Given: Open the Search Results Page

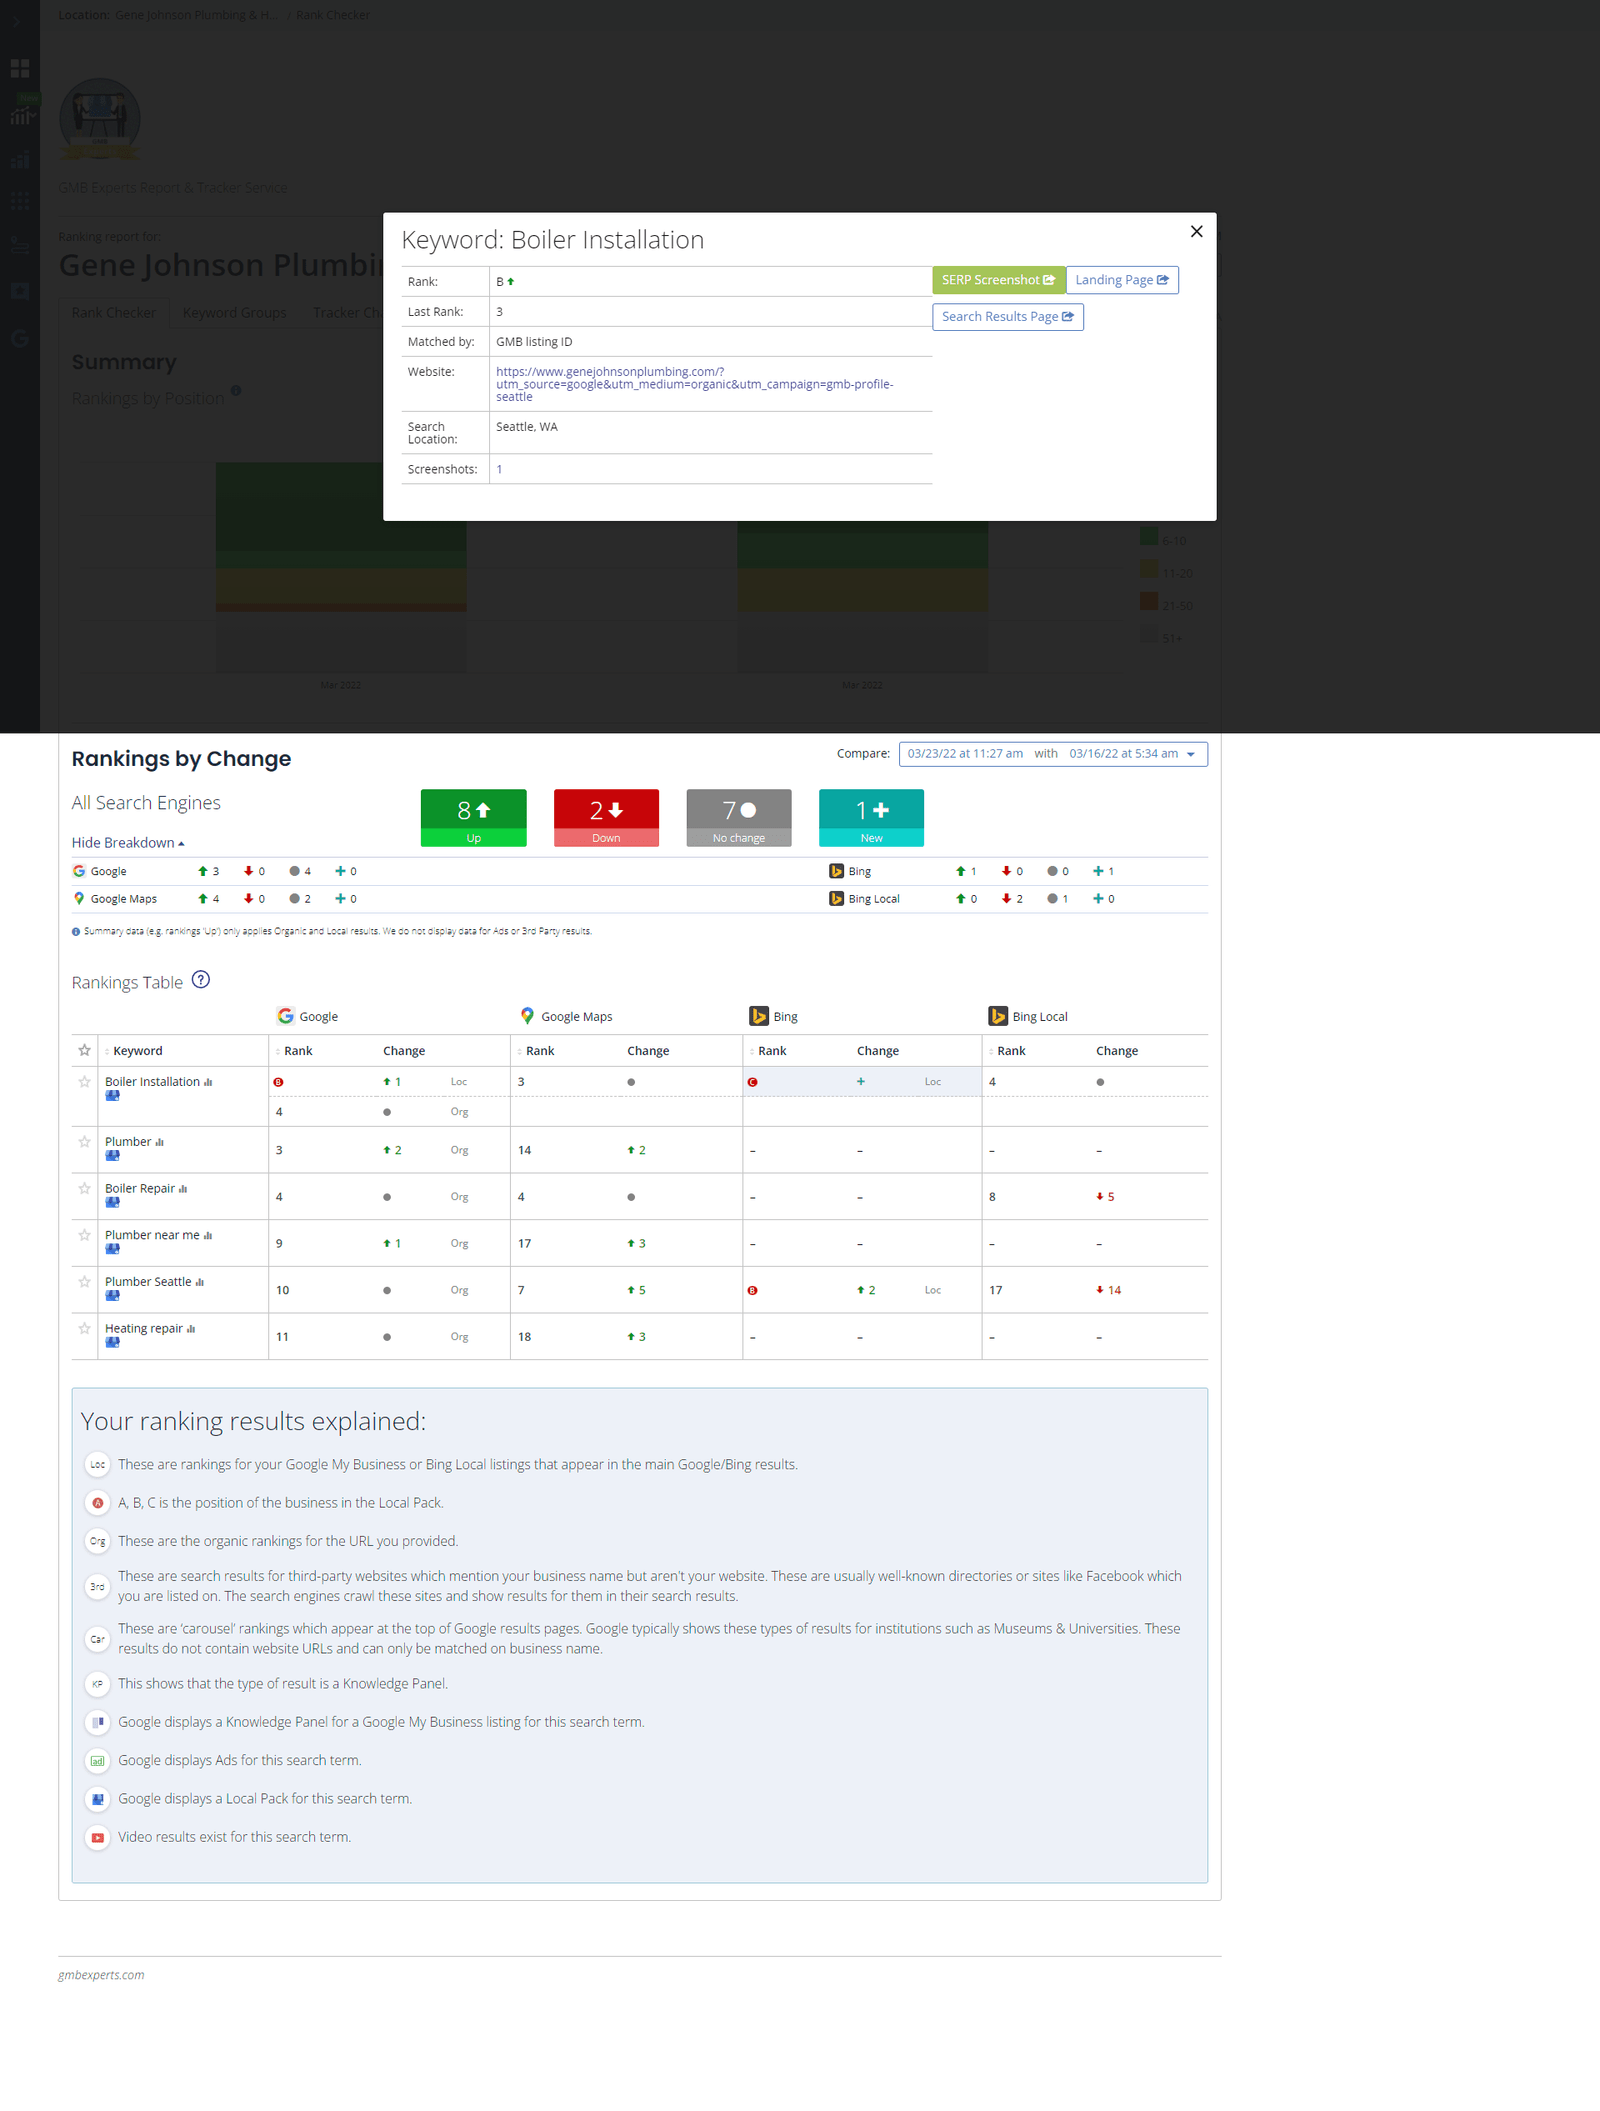Looking at the screenshot, I should point(1008,316).
